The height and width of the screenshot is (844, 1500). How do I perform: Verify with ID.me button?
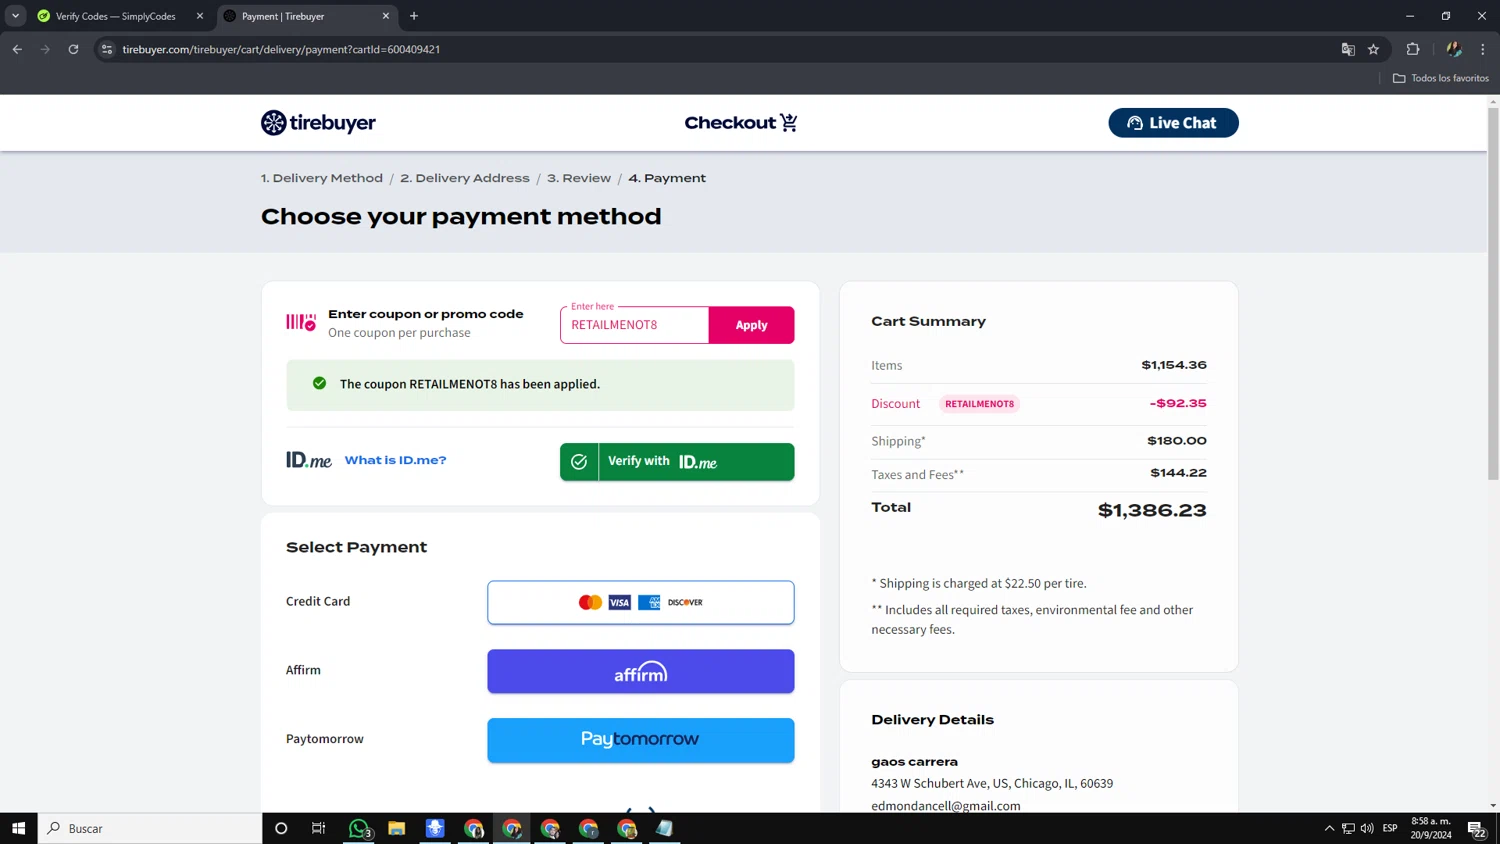pyautogui.click(x=677, y=462)
